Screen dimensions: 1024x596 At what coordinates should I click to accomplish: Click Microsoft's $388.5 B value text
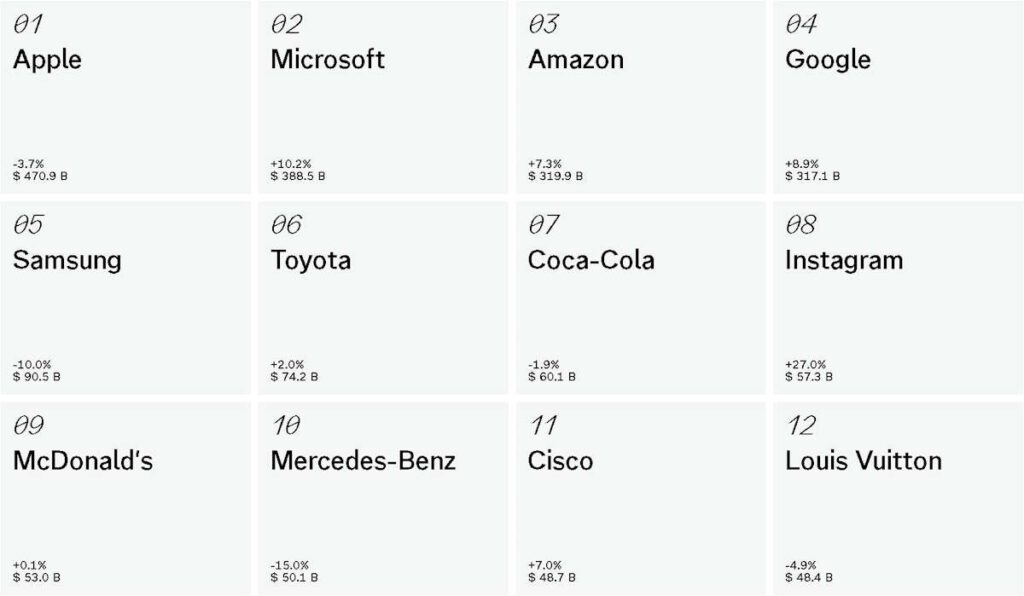[x=298, y=176]
